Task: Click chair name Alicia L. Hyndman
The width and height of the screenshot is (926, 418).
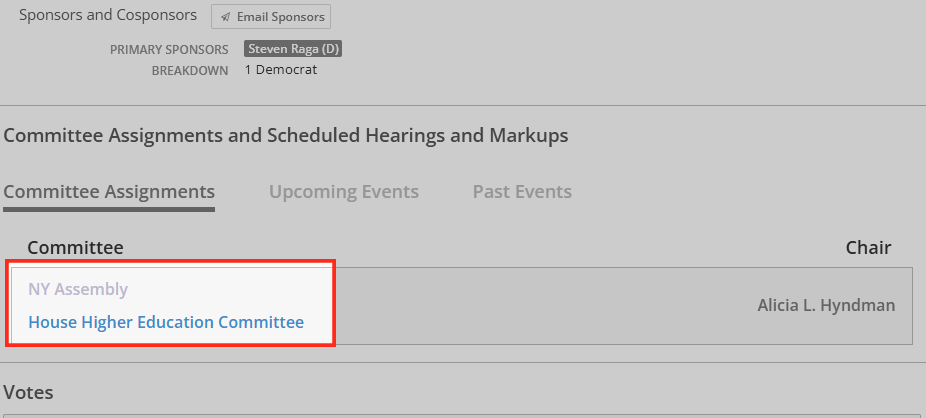Action: (x=826, y=306)
